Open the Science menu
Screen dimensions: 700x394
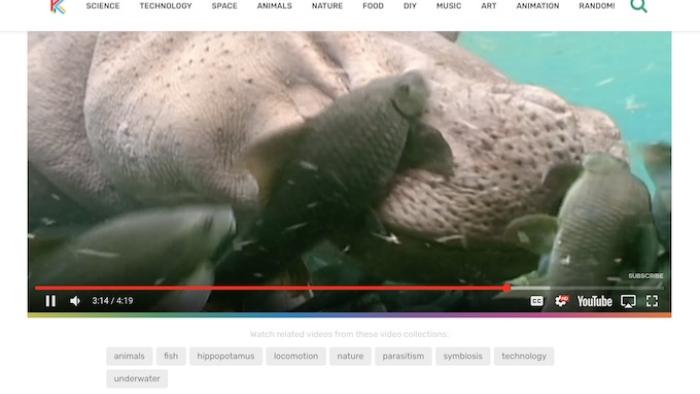pos(103,6)
